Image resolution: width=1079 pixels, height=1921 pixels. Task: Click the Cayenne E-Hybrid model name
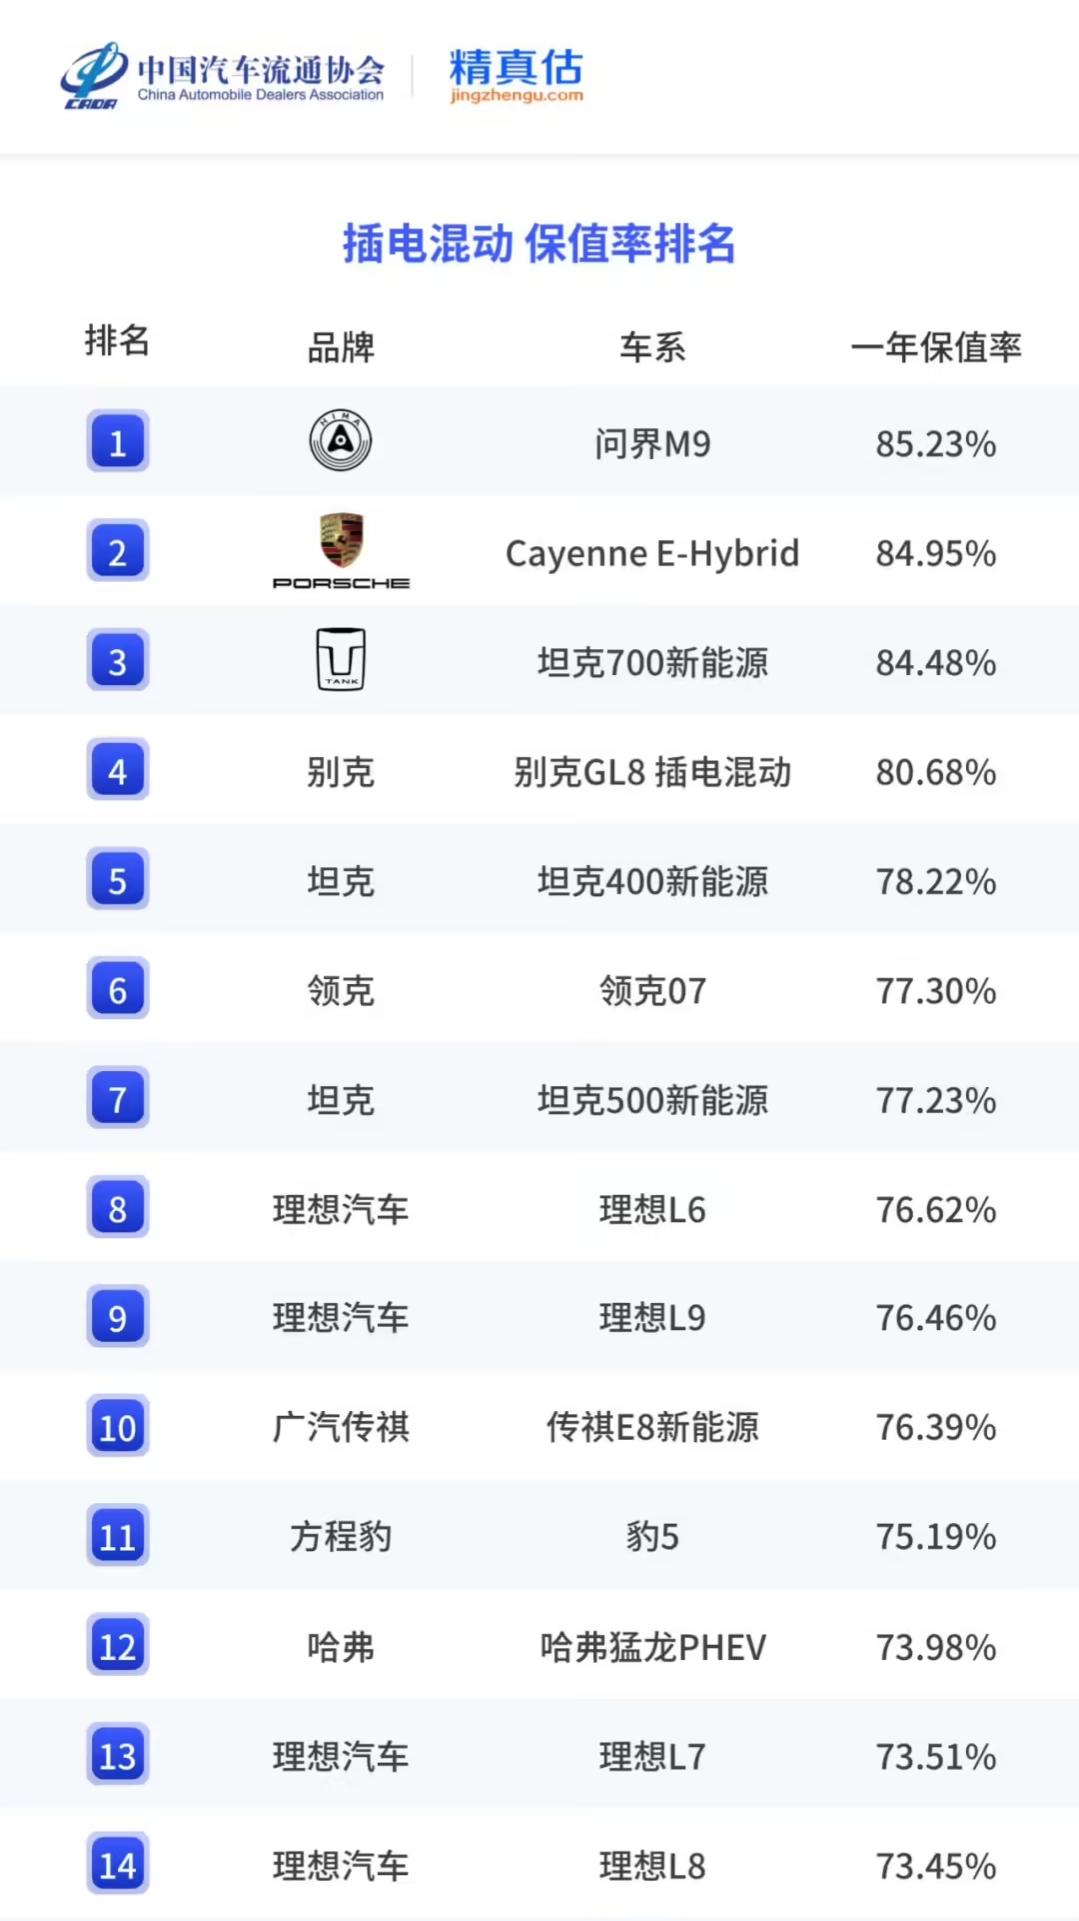coord(652,553)
